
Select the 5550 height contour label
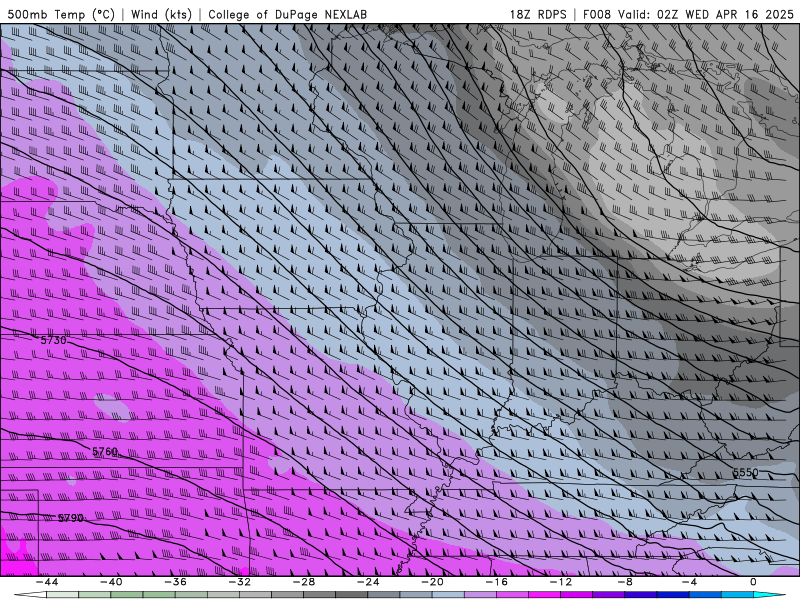(x=746, y=472)
